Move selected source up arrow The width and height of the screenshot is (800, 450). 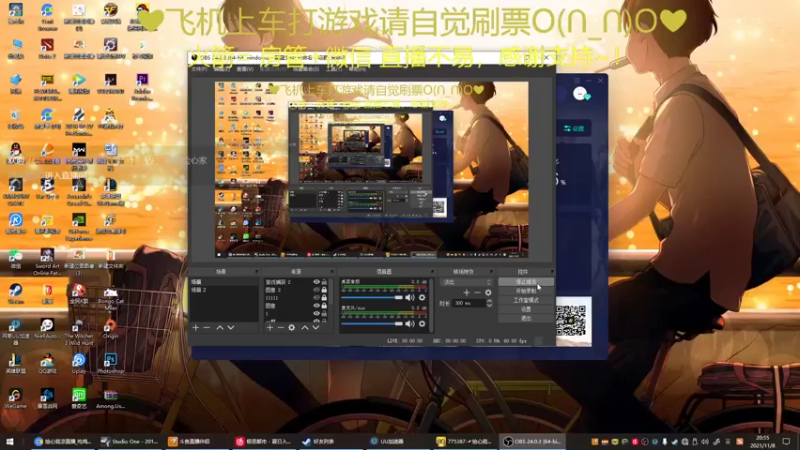(305, 328)
